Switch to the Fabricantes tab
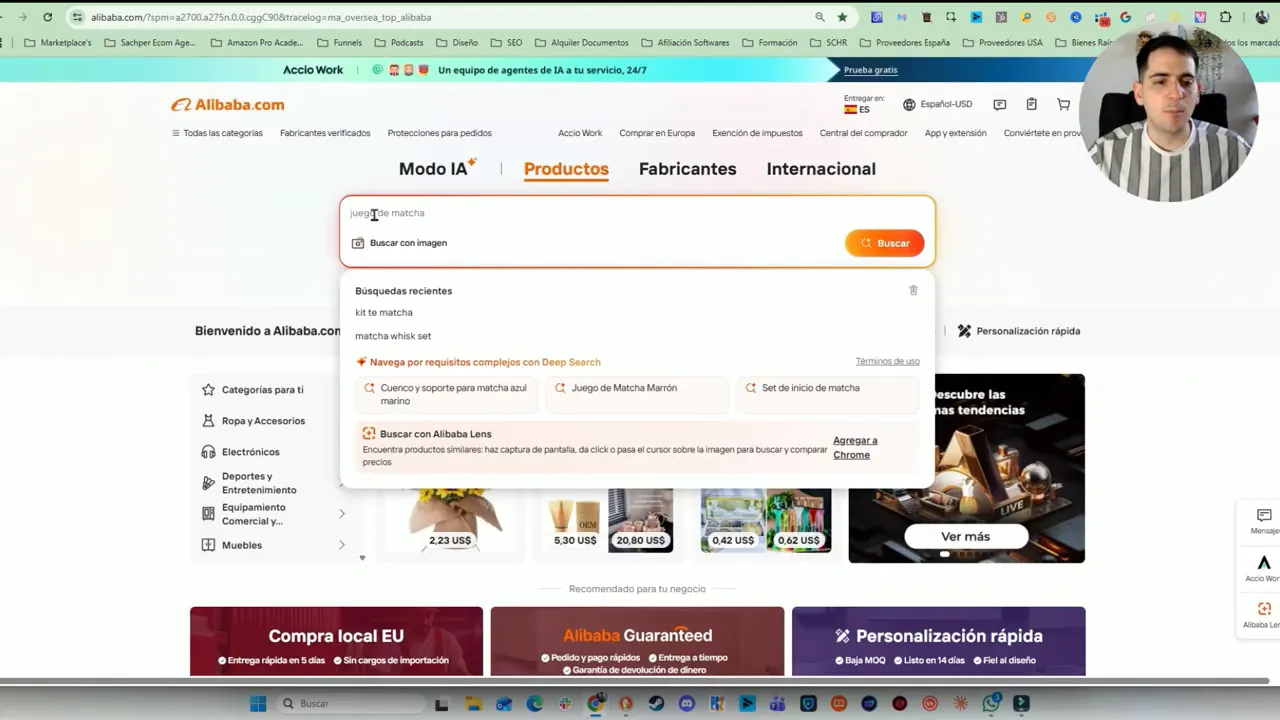The image size is (1280, 720). tap(688, 169)
